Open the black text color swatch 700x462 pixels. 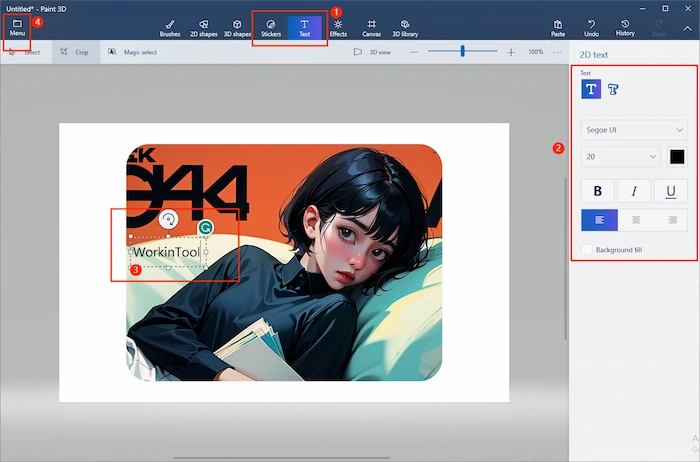(x=677, y=156)
